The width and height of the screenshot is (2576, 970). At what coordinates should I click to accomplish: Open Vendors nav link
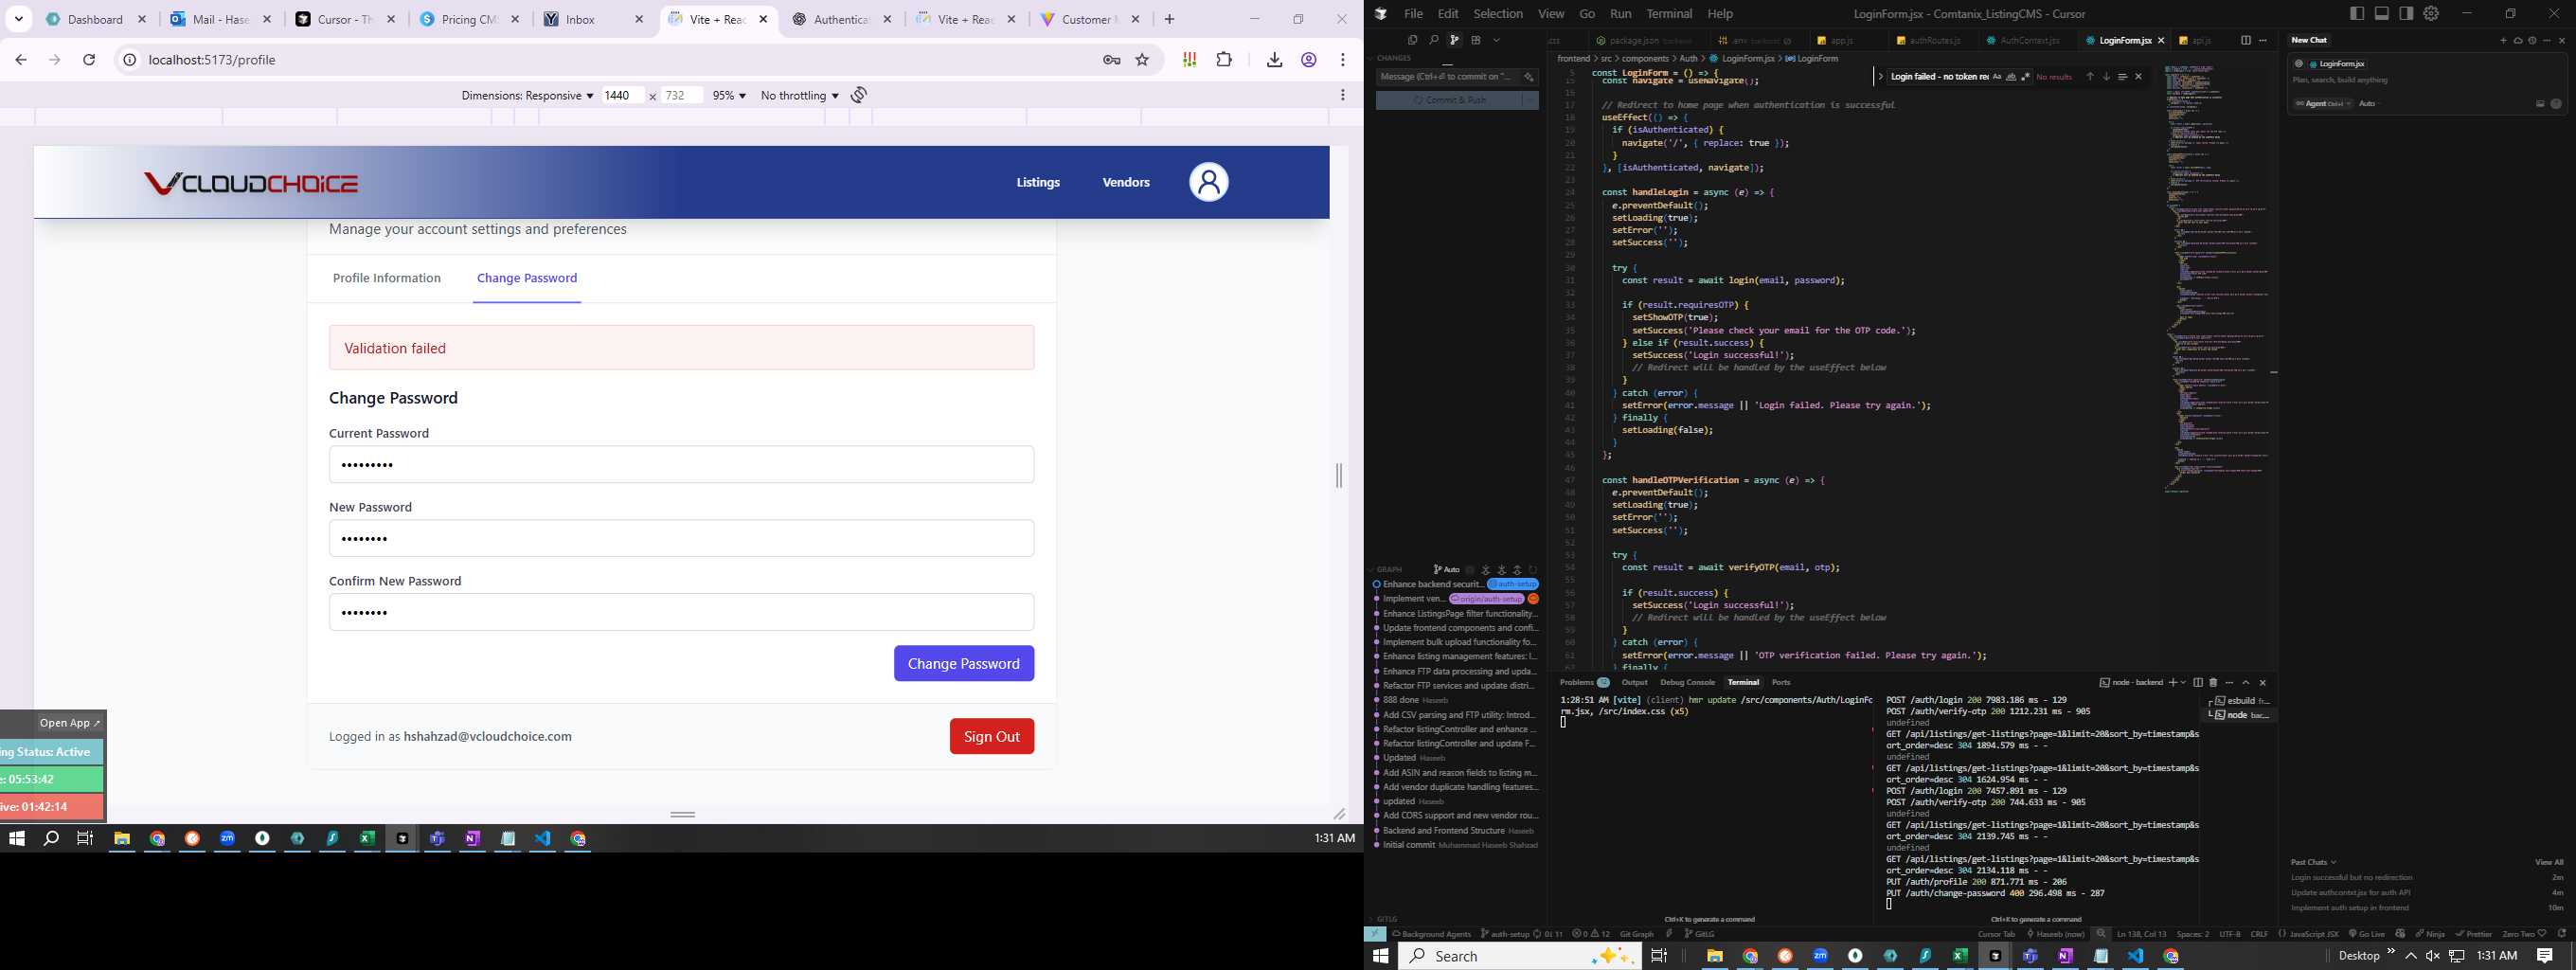[x=1126, y=182]
